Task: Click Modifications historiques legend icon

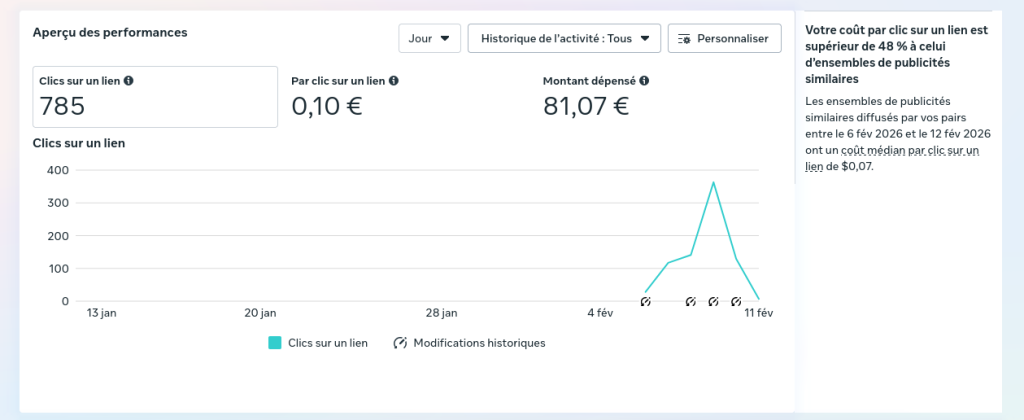Action: click(x=400, y=343)
